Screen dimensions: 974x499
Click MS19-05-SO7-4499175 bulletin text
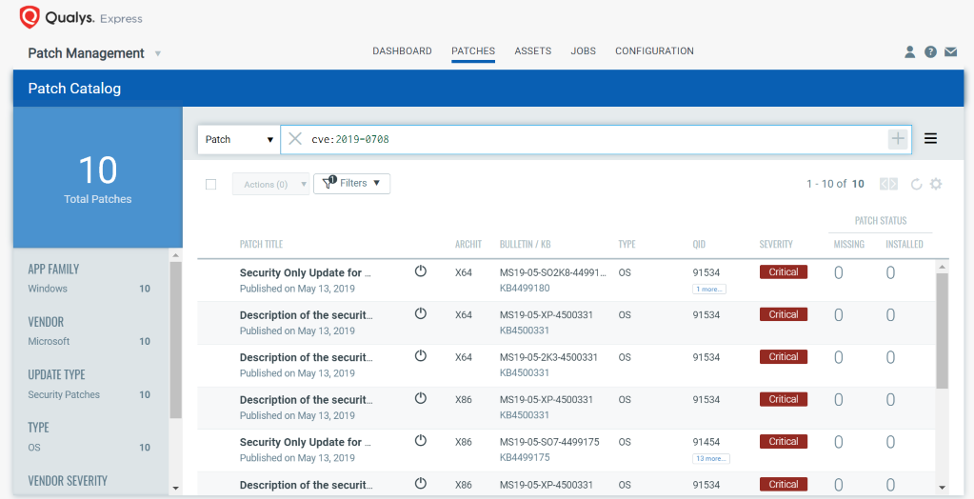pyautogui.click(x=549, y=442)
